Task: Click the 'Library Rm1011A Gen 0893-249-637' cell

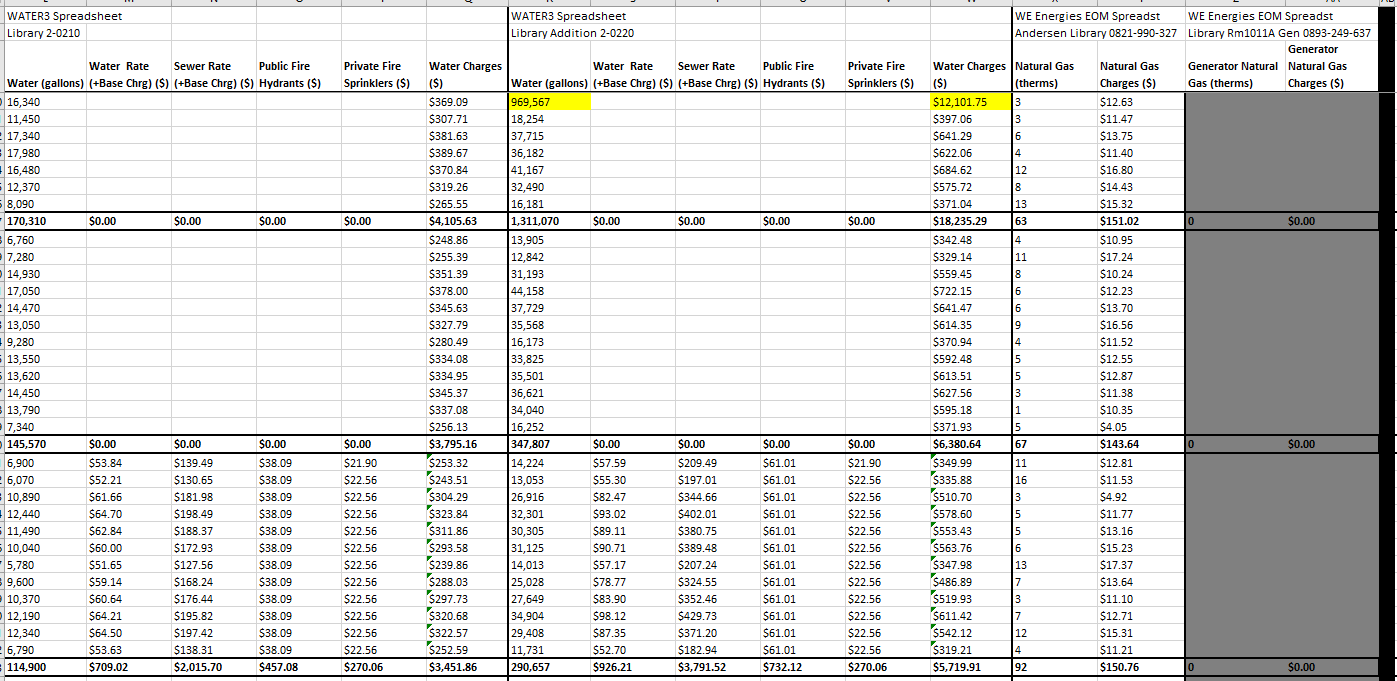Action: click(x=1279, y=33)
